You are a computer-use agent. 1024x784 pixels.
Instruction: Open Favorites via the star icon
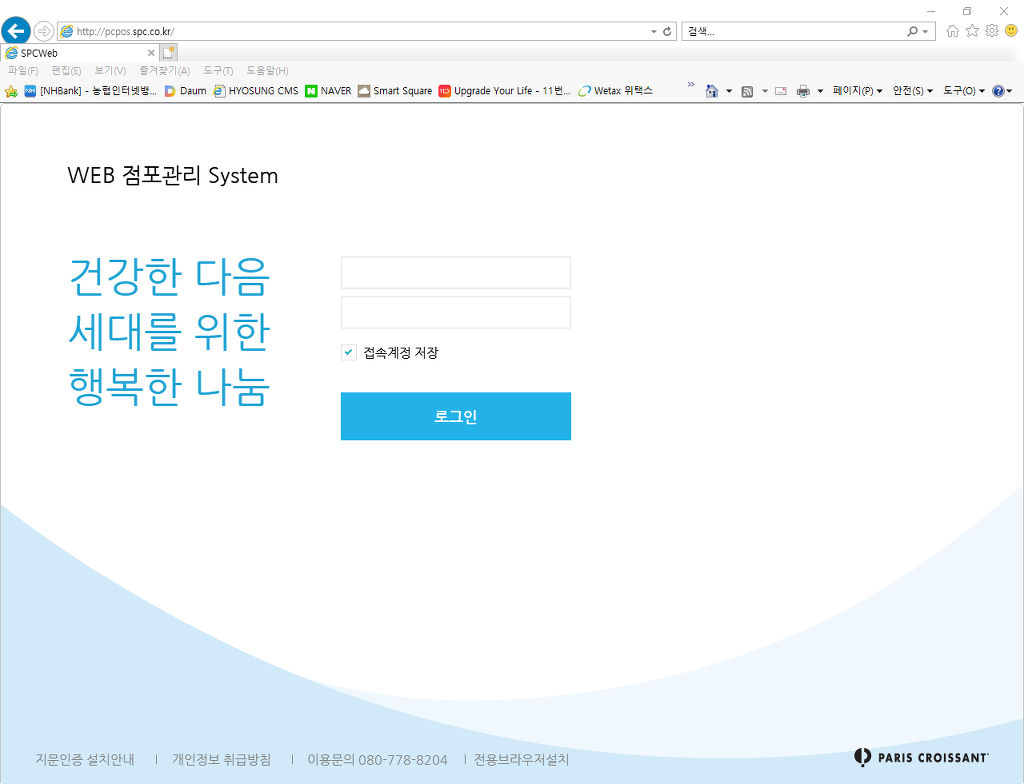[972, 31]
